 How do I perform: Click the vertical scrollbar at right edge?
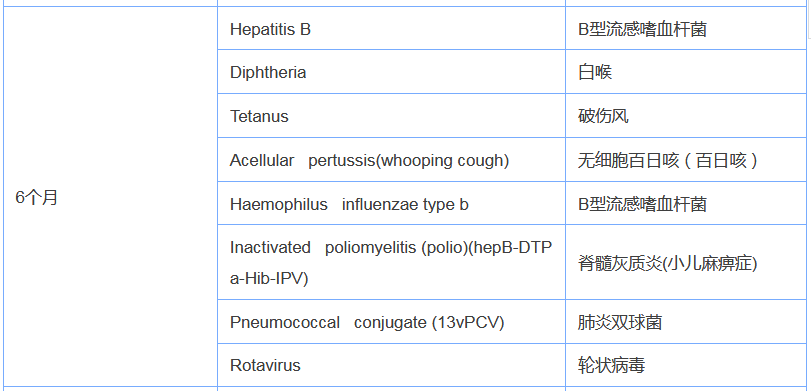[809, 196]
